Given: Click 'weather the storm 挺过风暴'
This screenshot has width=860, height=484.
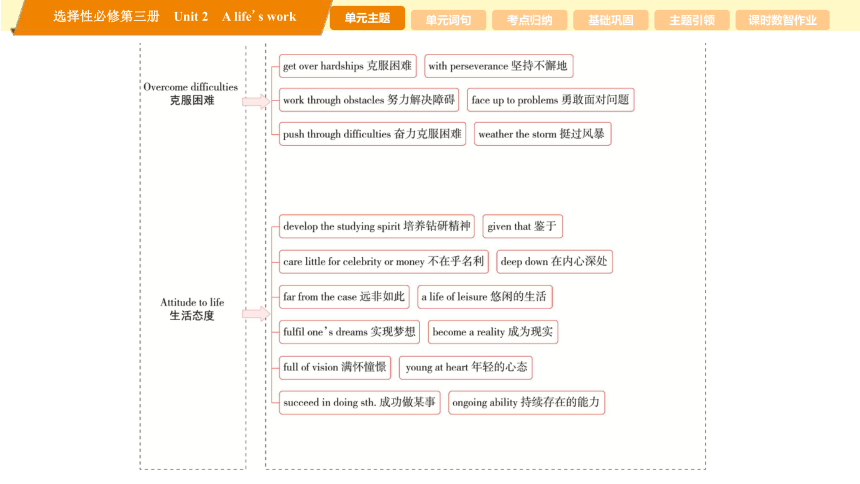Looking at the screenshot, I should [542, 134].
